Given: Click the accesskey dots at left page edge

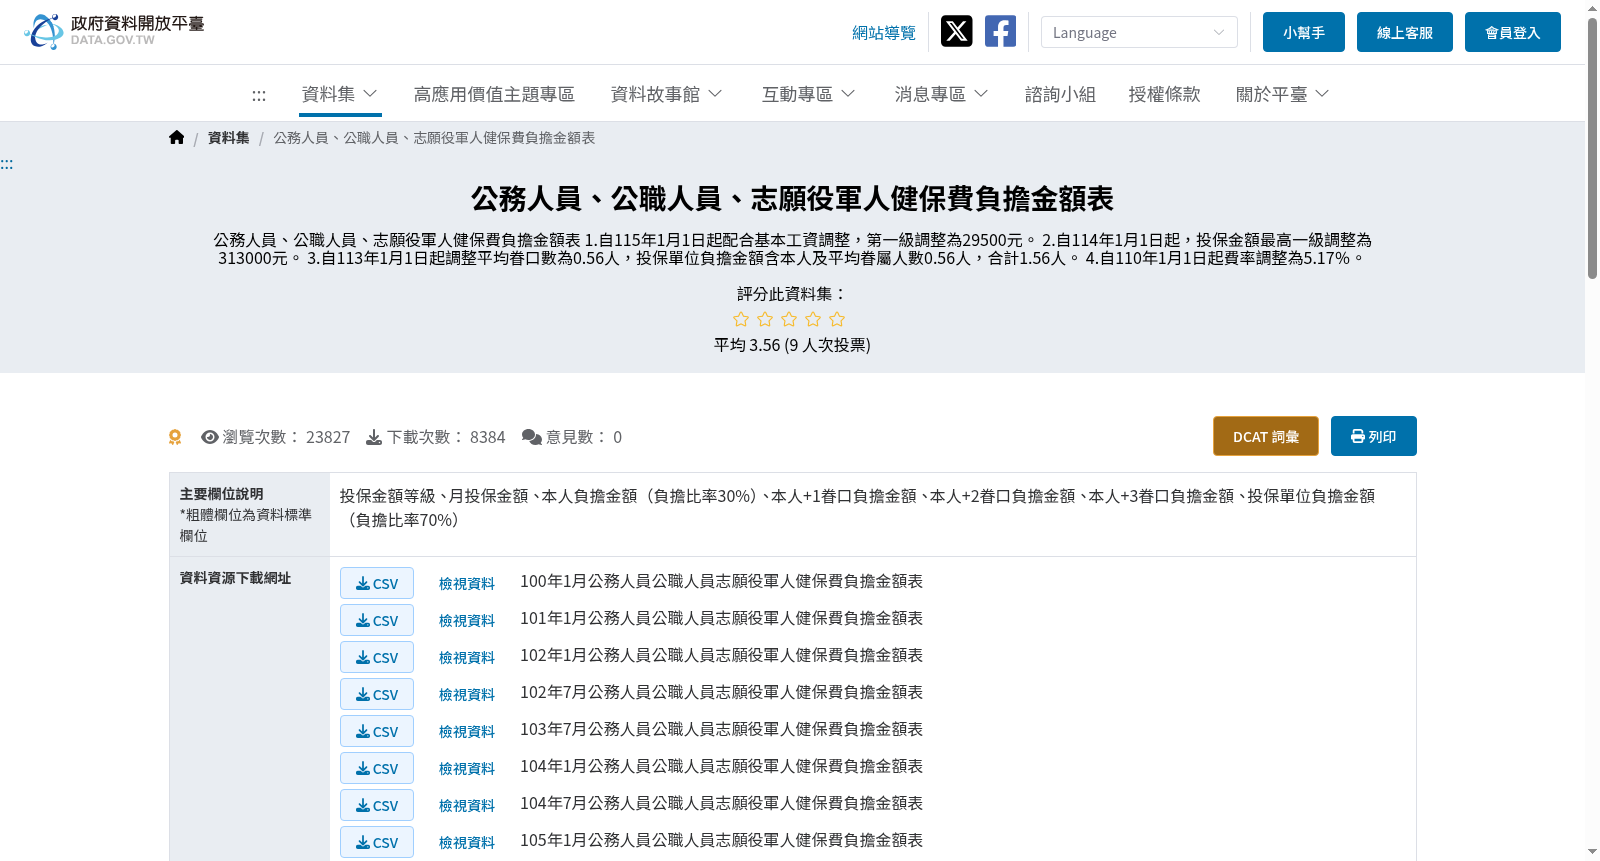Looking at the screenshot, I should point(7,164).
